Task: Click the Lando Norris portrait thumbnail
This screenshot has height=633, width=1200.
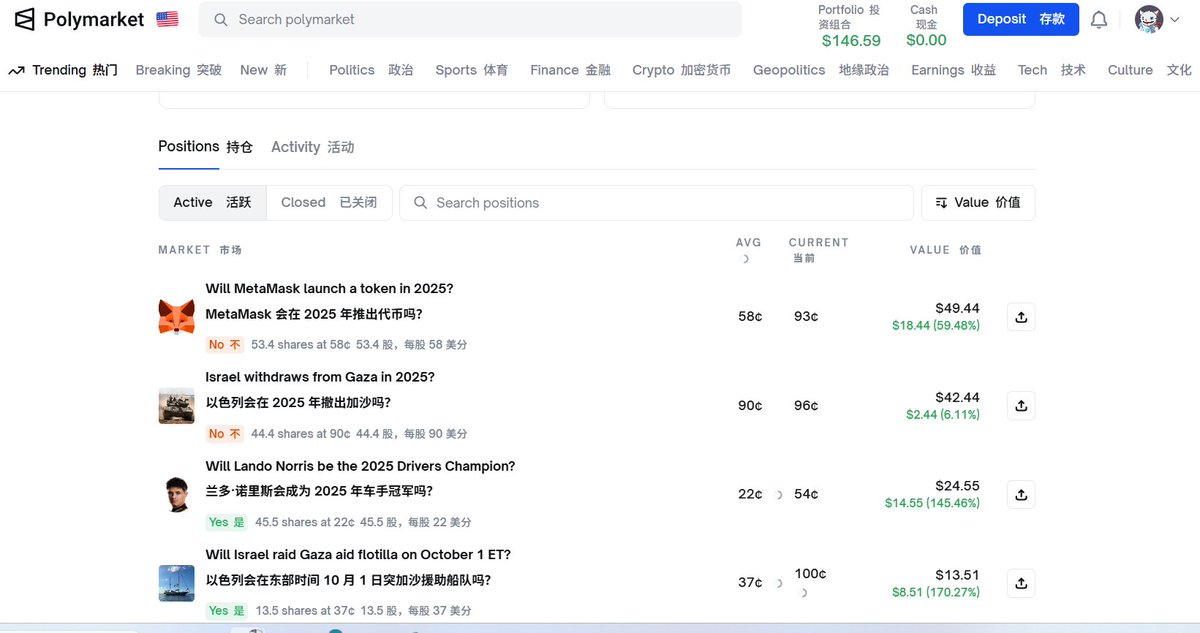Action: point(176,494)
